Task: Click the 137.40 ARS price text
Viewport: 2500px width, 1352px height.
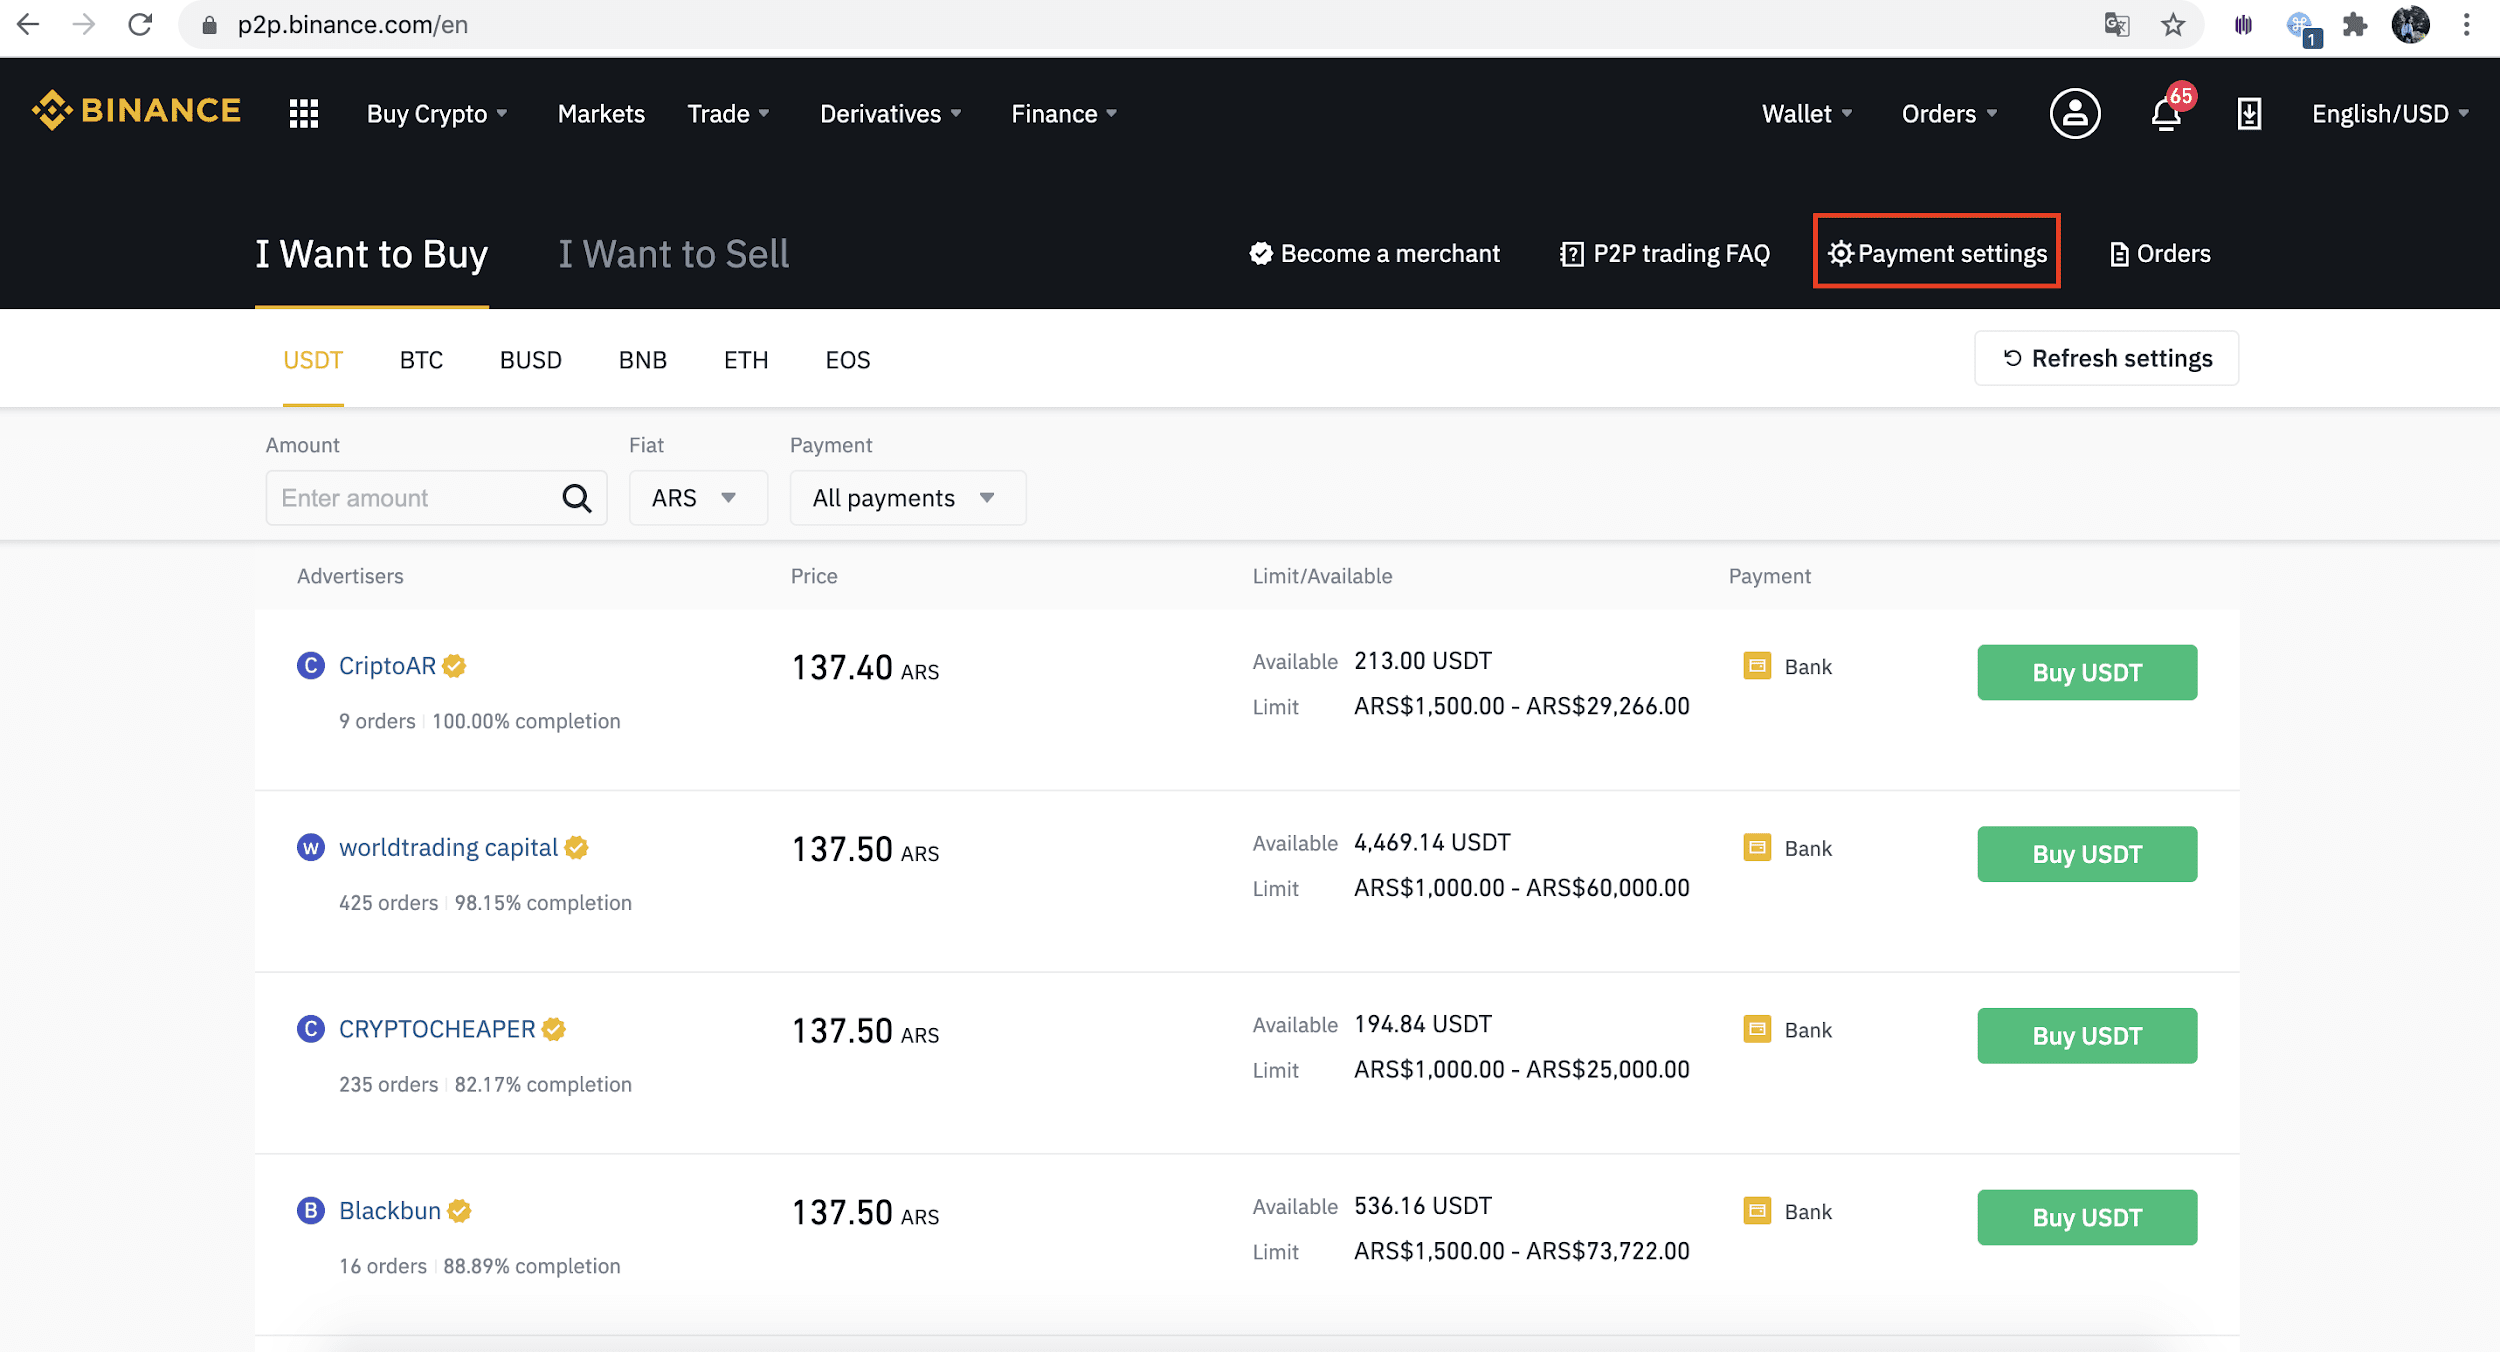Action: click(x=866, y=668)
